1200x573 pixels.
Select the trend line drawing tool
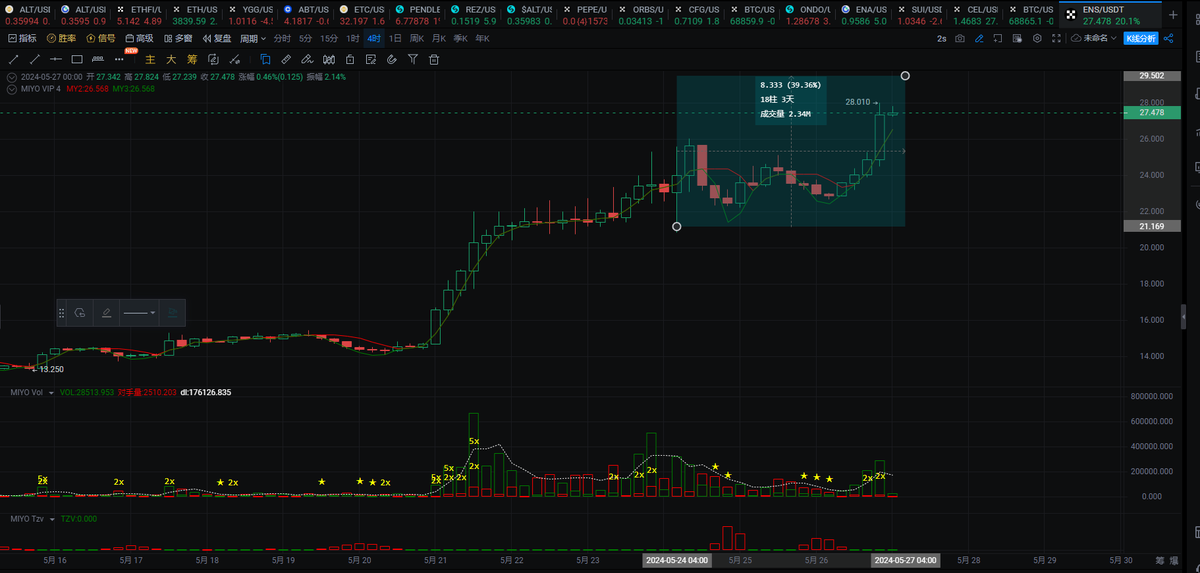click(x=14, y=59)
